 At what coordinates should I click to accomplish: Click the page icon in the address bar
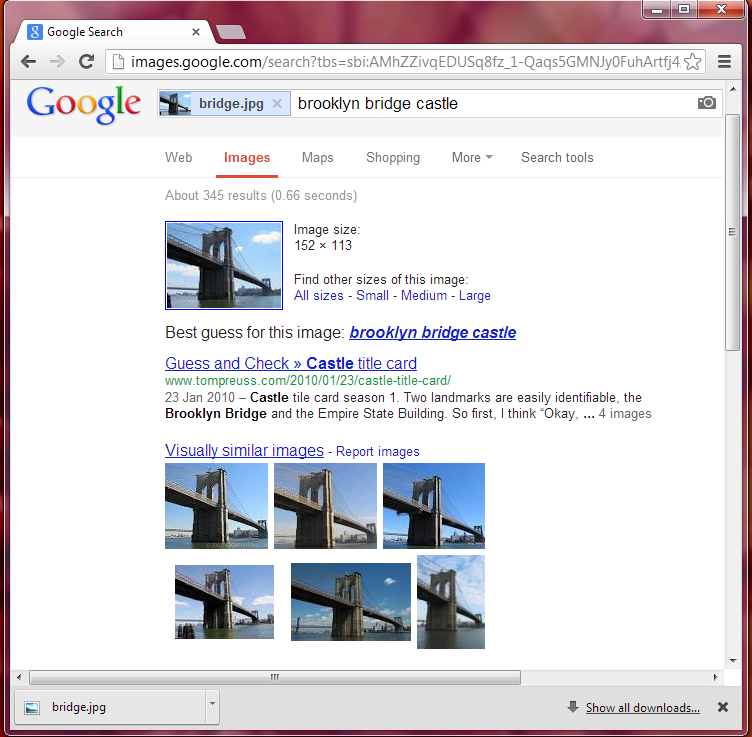tap(118, 62)
